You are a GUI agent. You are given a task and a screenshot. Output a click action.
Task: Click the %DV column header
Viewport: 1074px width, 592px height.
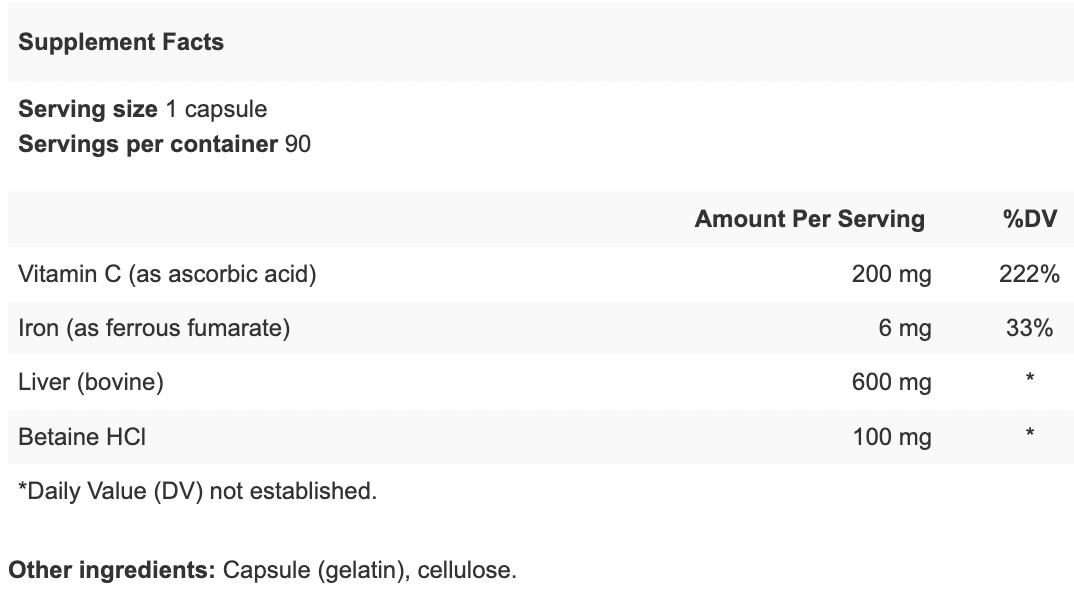tap(1029, 219)
